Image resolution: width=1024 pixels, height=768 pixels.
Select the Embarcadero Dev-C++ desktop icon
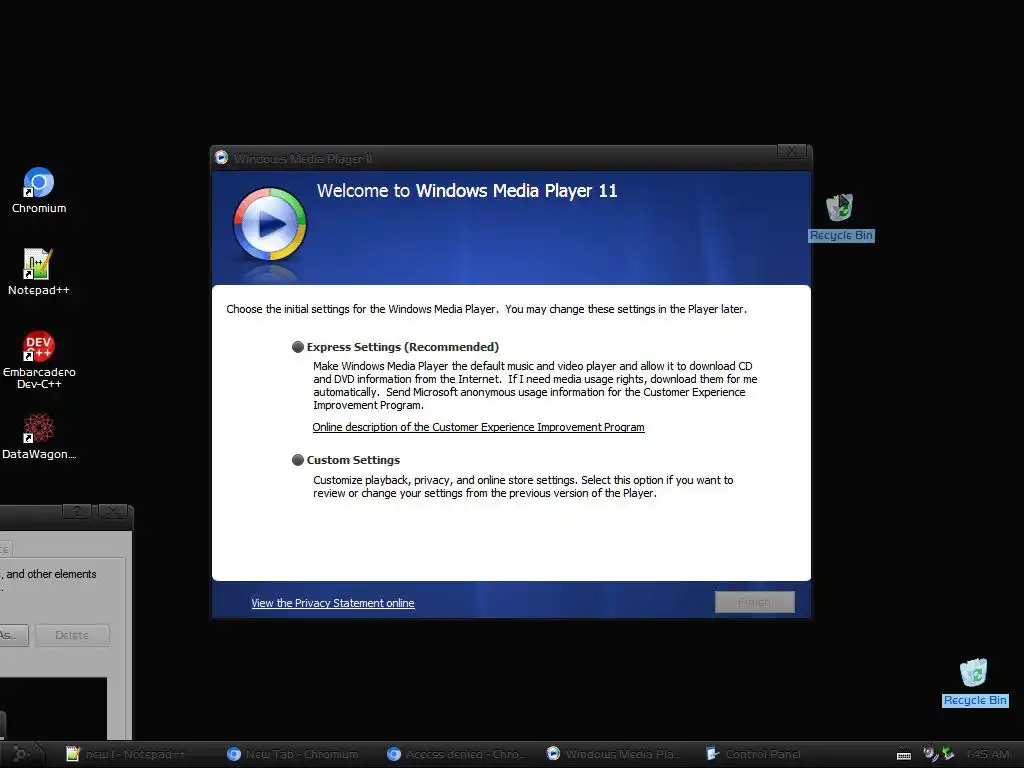coord(39,360)
